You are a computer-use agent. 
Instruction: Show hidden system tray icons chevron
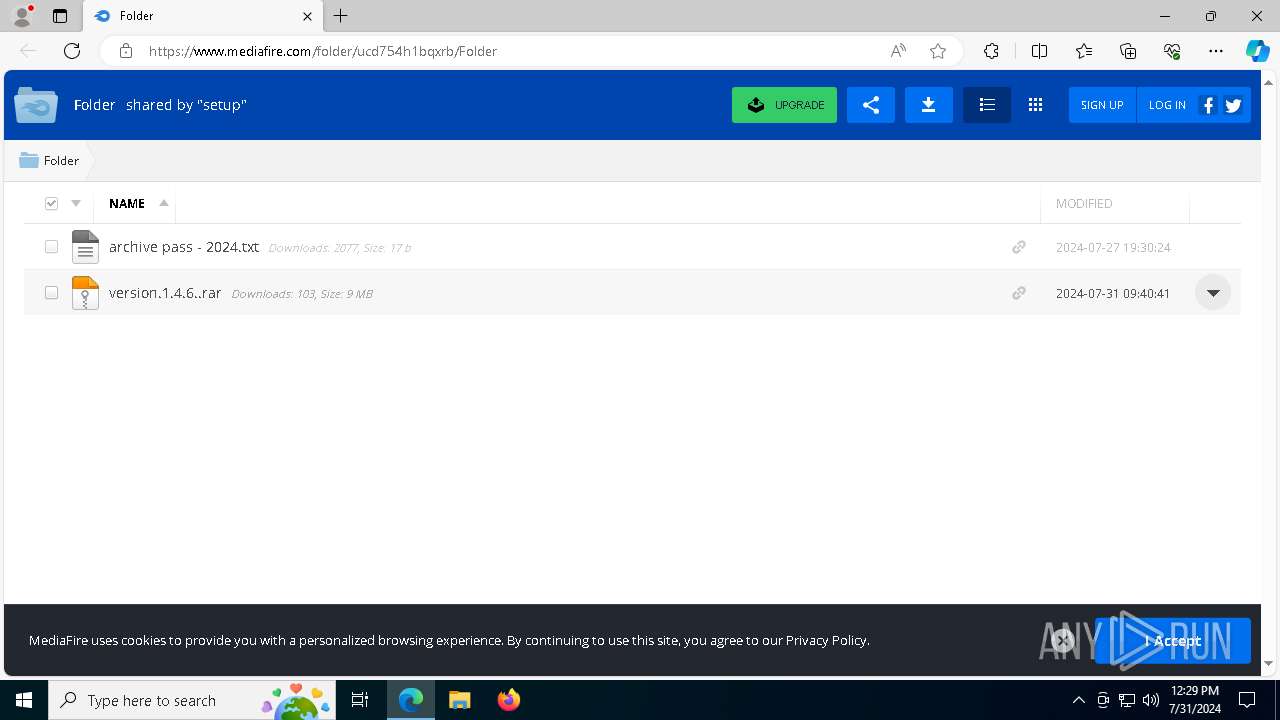point(1078,700)
